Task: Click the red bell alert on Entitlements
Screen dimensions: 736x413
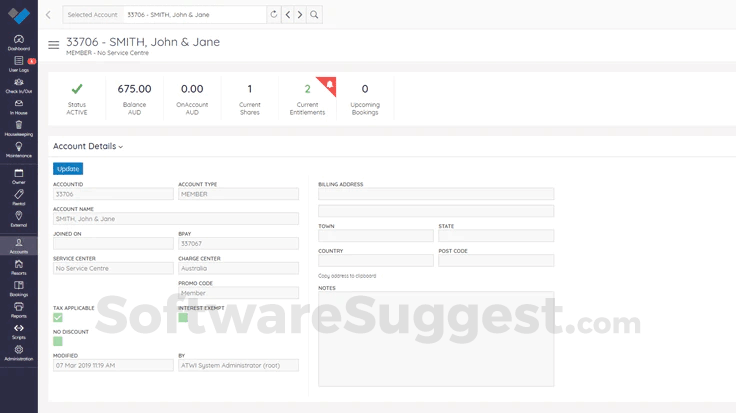Action: click(x=329, y=84)
